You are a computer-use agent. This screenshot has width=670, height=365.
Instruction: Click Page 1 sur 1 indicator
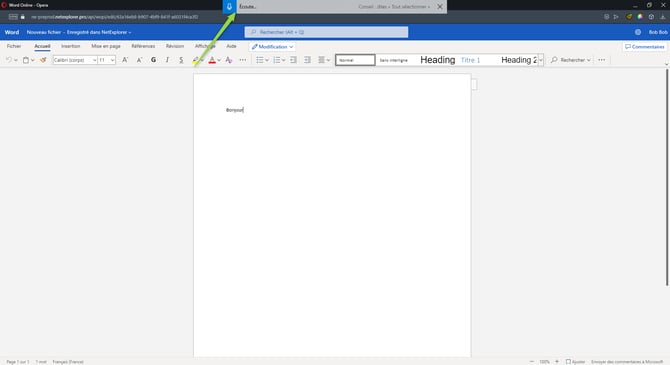pyautogui.click(x=18, y=362)
